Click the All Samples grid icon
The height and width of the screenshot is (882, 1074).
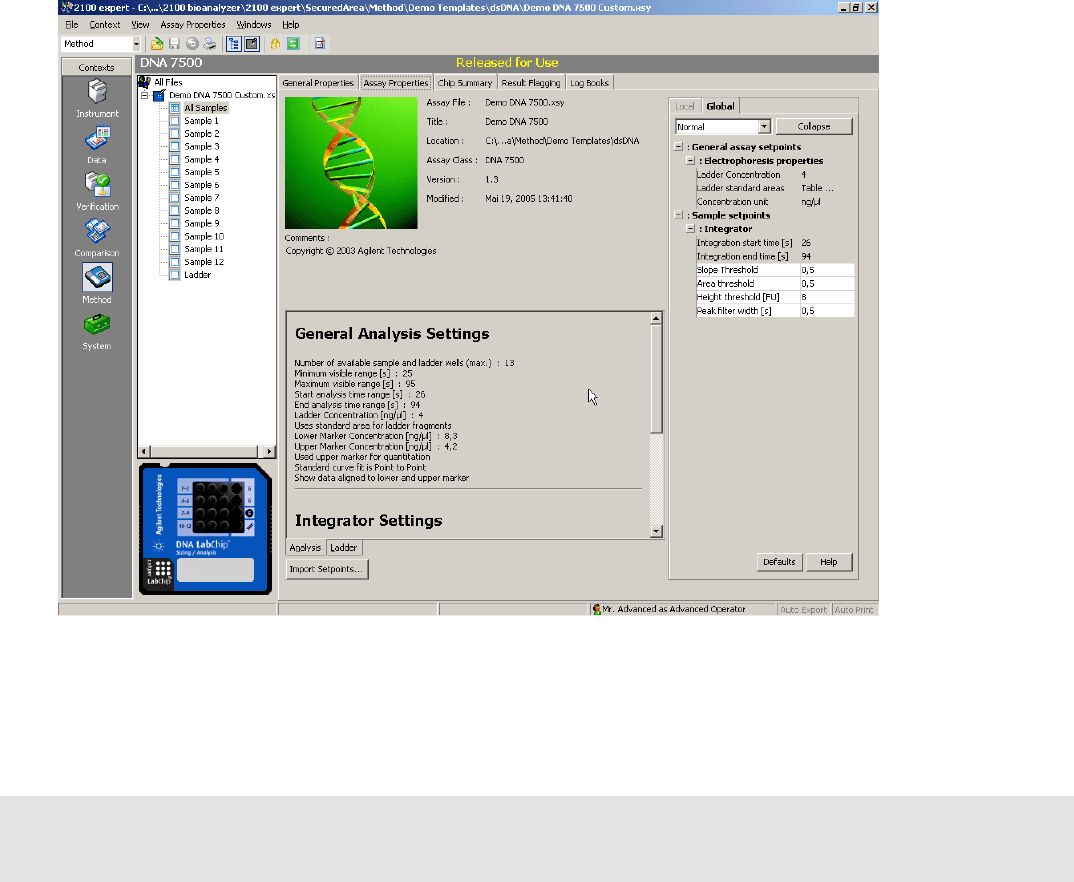pos(175,108)
